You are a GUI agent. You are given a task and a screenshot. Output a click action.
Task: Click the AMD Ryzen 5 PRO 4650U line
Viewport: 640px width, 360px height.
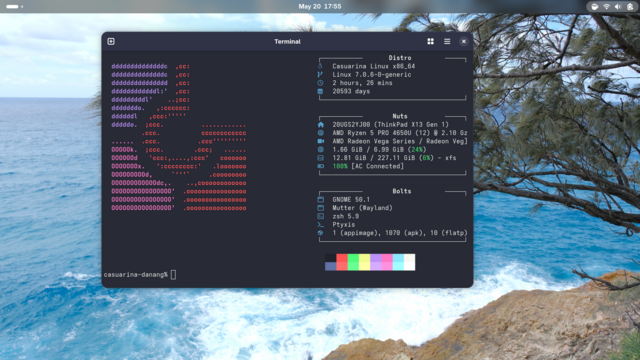pyautogui.click(x=400, y=133)
